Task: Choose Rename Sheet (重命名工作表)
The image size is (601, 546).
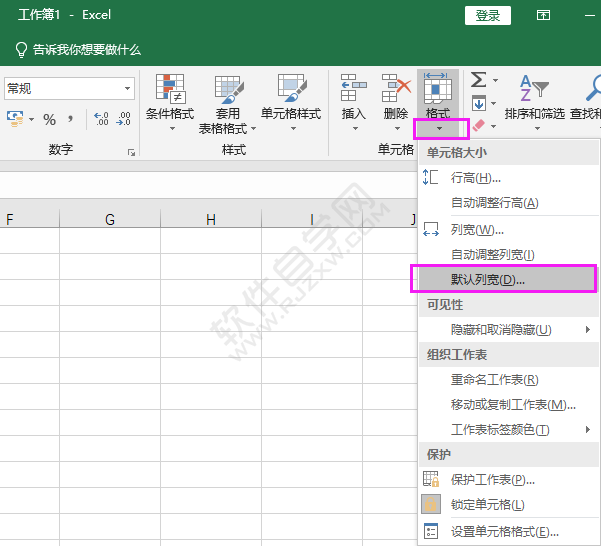Action: [509, 380]
